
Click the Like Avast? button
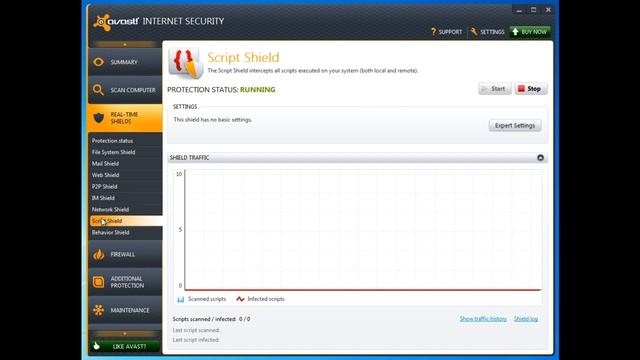point(124,346)
